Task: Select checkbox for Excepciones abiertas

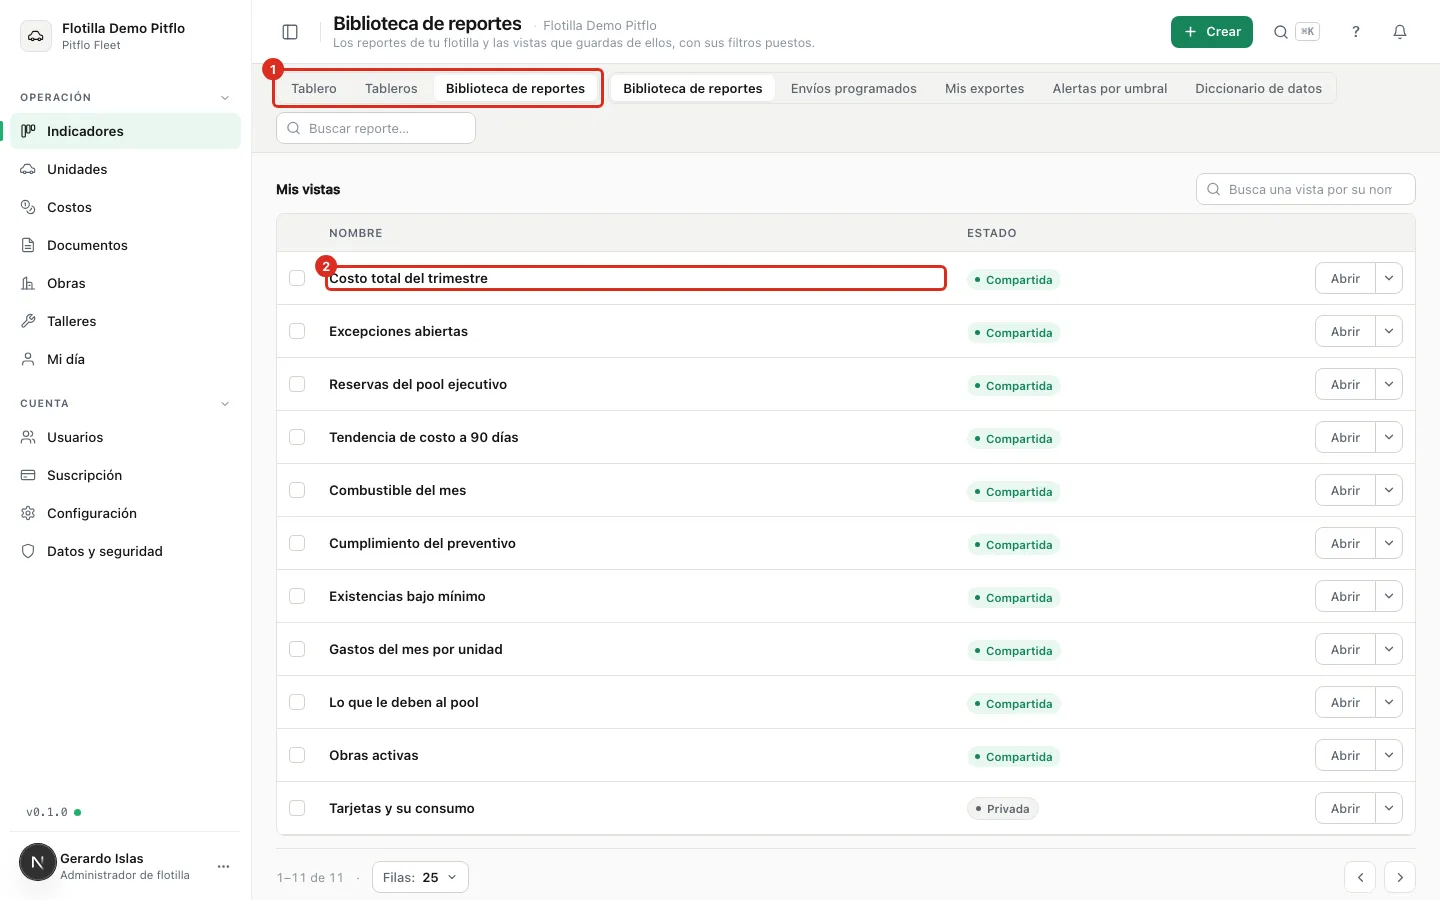Action: [x=297, y=331]
